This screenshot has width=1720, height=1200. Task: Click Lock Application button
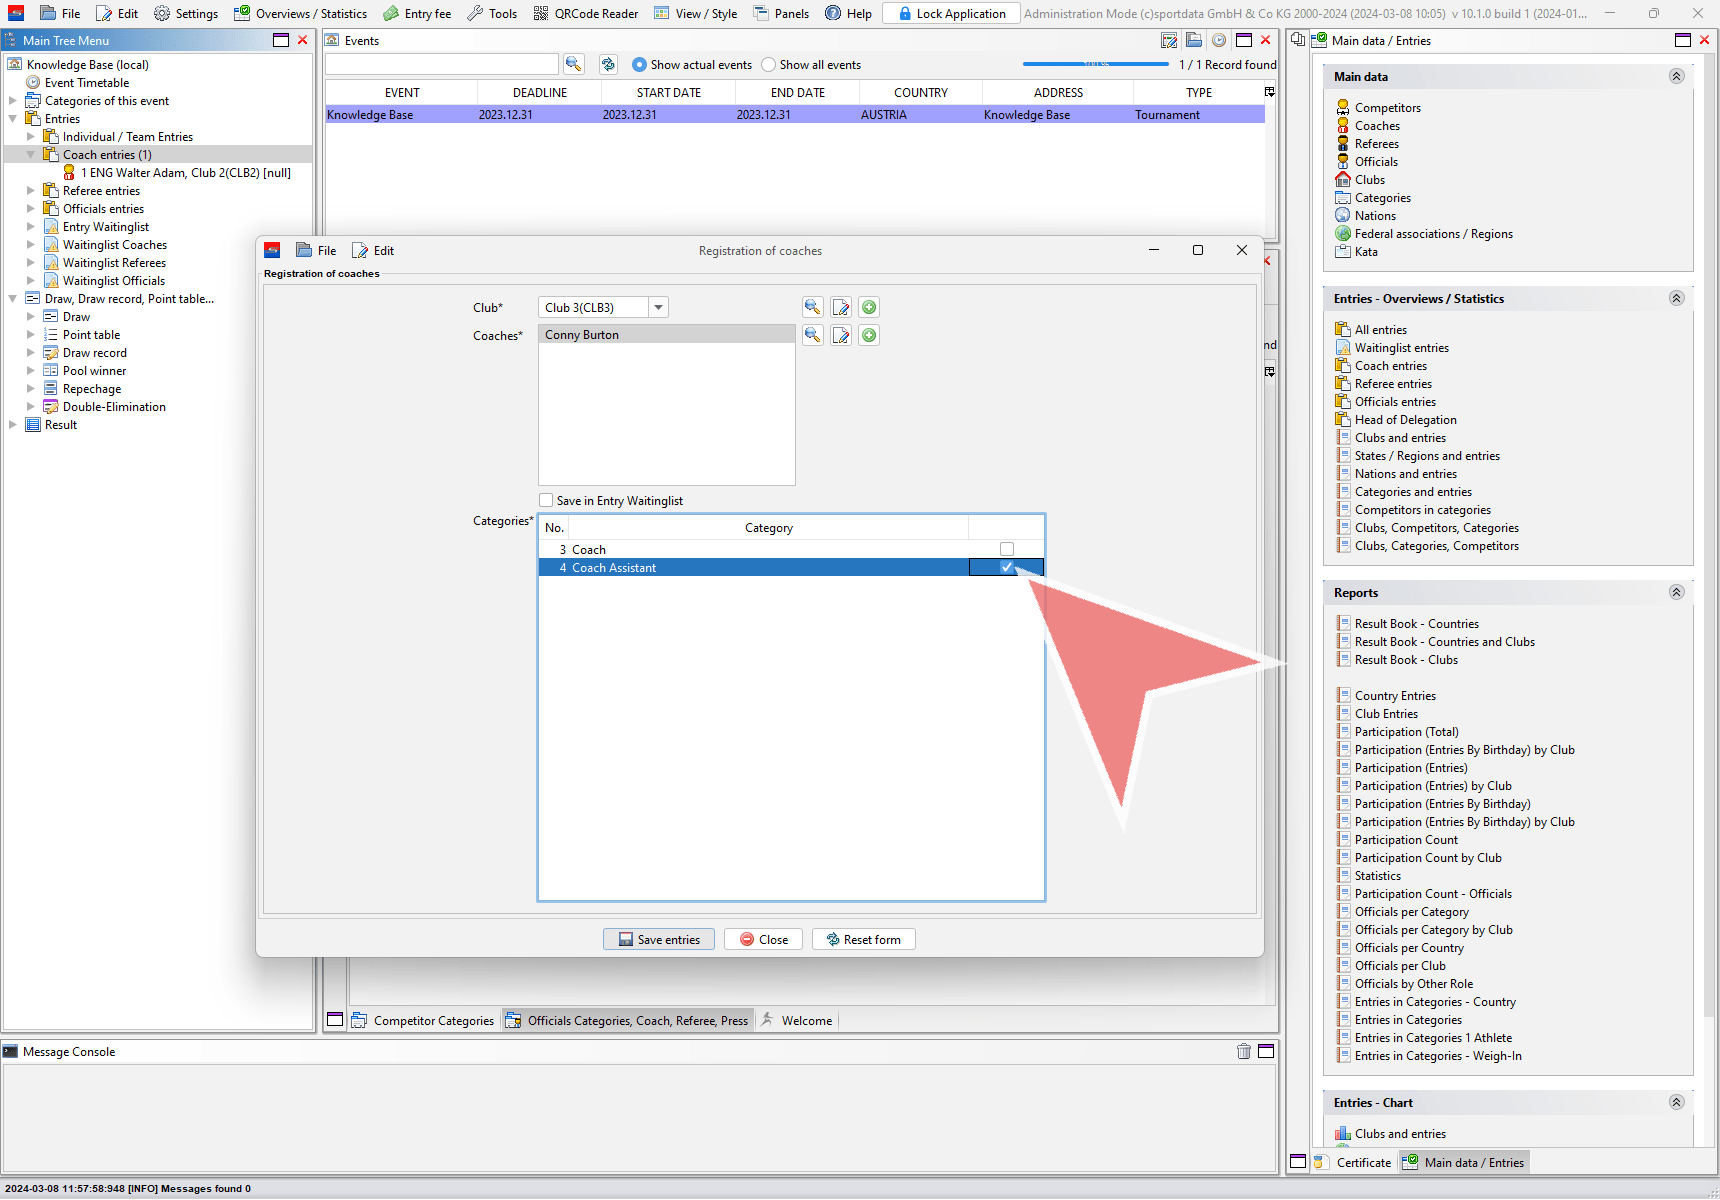coord(950,13)
